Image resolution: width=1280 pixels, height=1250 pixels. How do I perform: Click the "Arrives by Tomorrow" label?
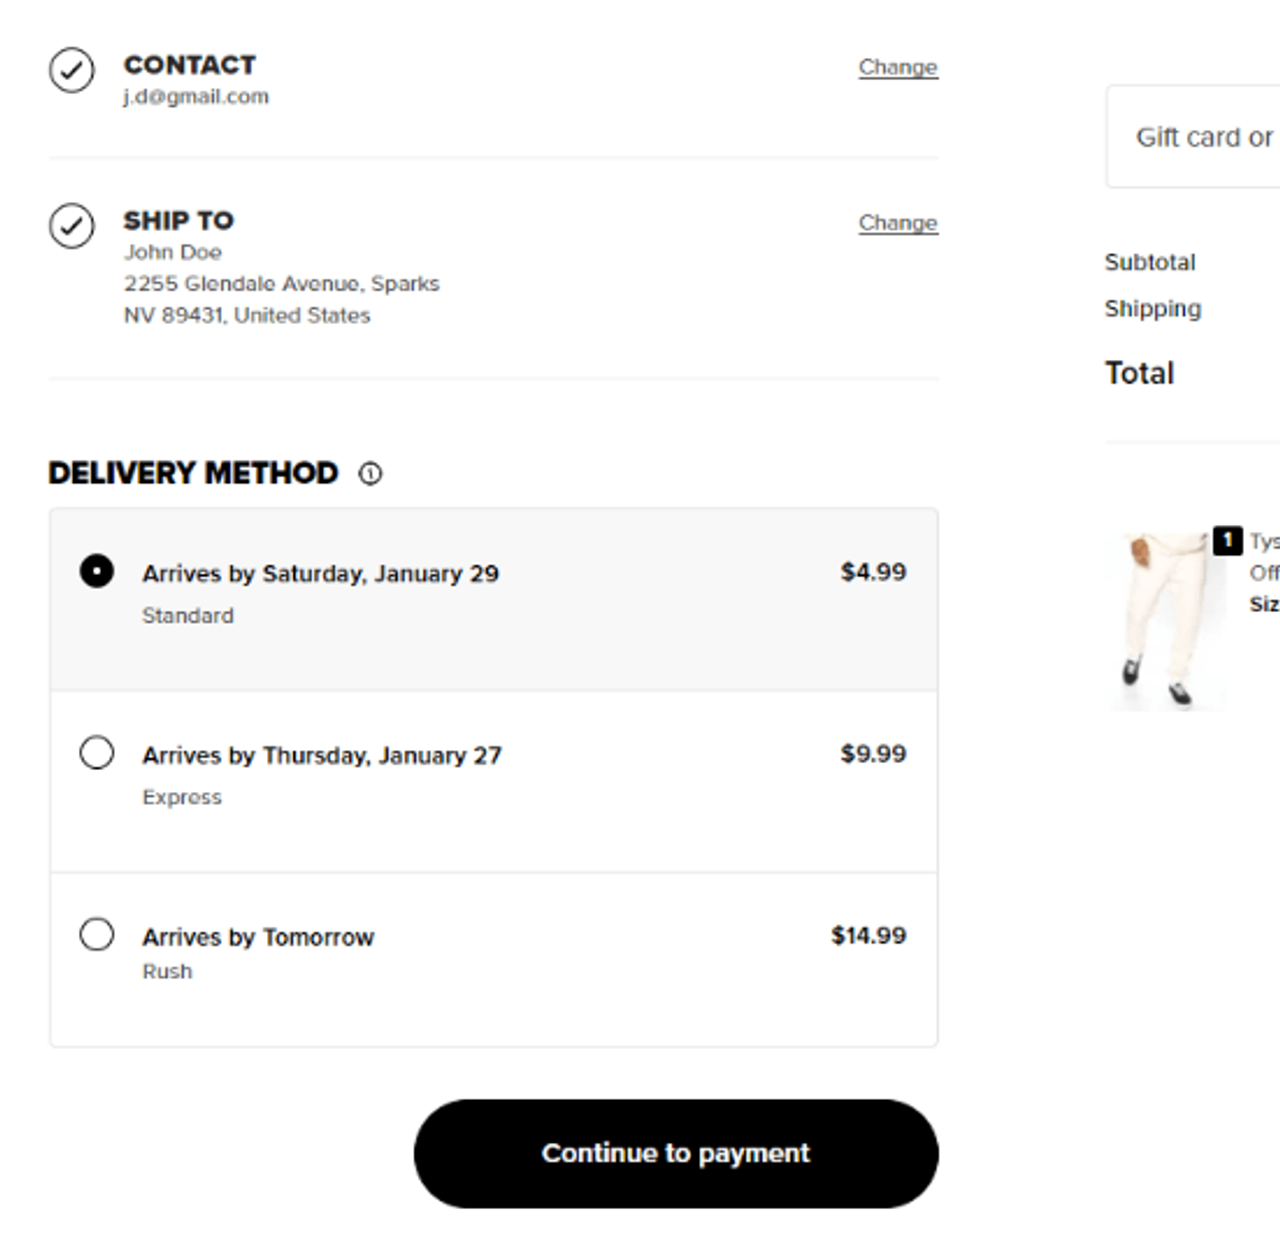[258, 938]
